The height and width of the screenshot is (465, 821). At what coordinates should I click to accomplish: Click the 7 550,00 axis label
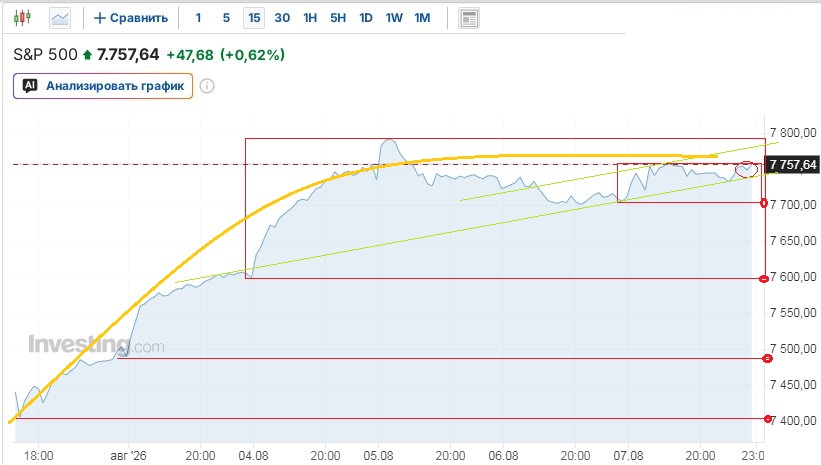coord(793,313)
